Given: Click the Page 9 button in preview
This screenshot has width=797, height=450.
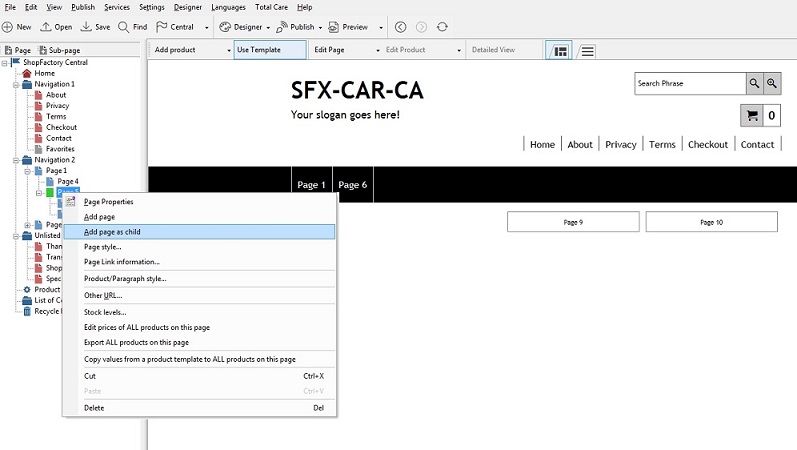Looking at the screenshot, I should click(x=573, y=222).
